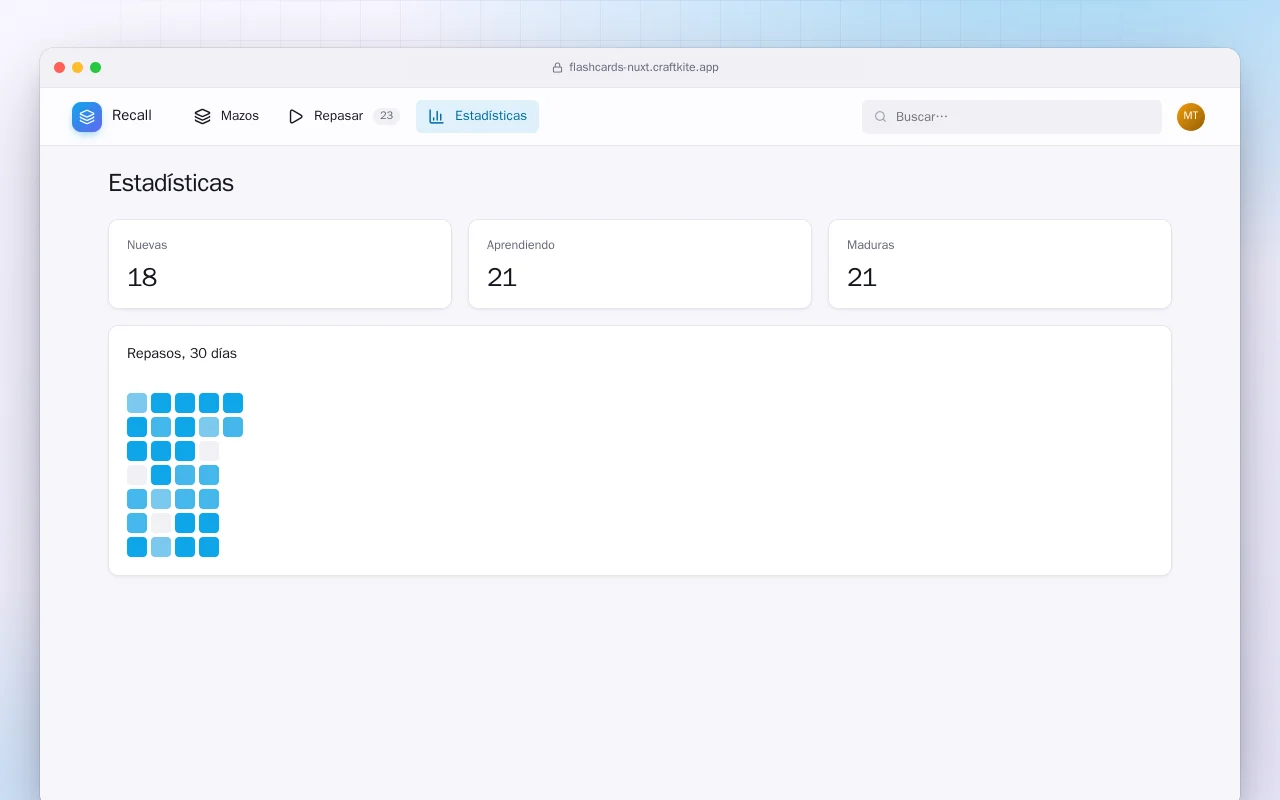The width and height of the screenshot is (1280, 800).
Task: Open the Repasar tab
Action: (x=344, y=116)
